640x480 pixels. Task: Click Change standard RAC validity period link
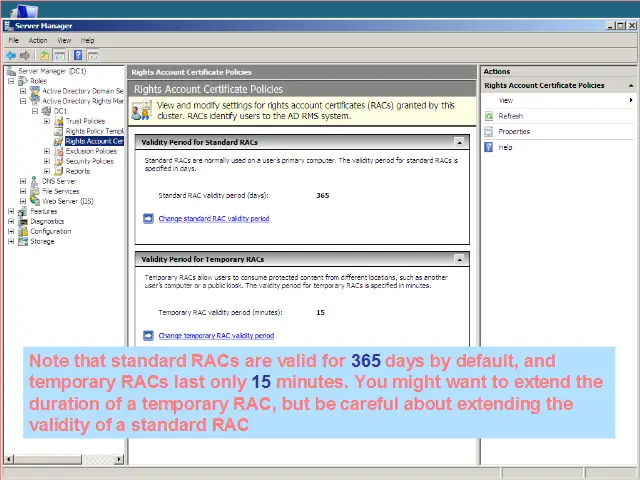(x=214, y=219)
